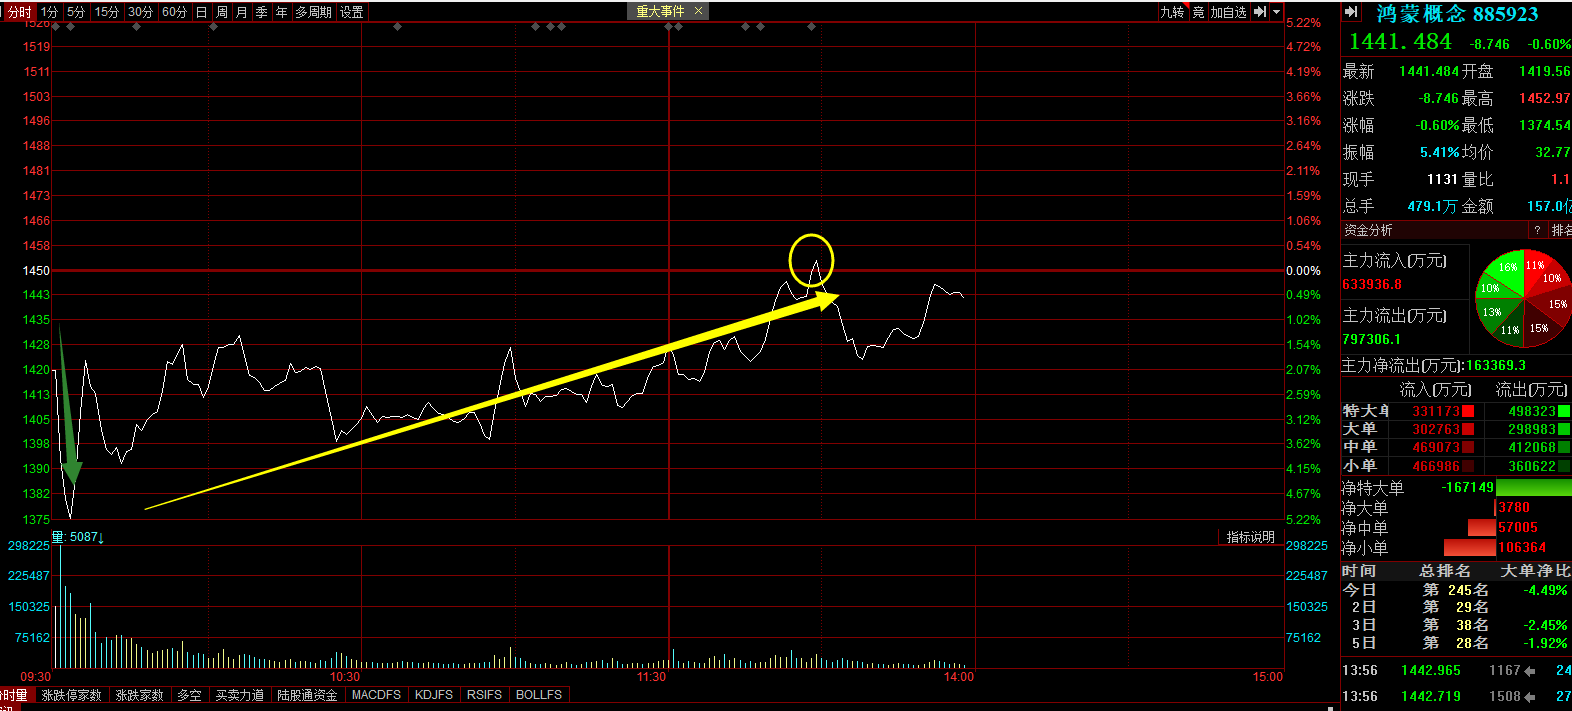Switch to the MACDFS indicator tab

376,695
